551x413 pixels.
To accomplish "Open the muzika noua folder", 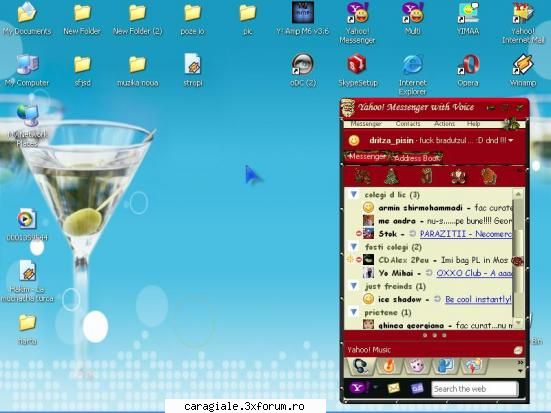I will 137,70.
